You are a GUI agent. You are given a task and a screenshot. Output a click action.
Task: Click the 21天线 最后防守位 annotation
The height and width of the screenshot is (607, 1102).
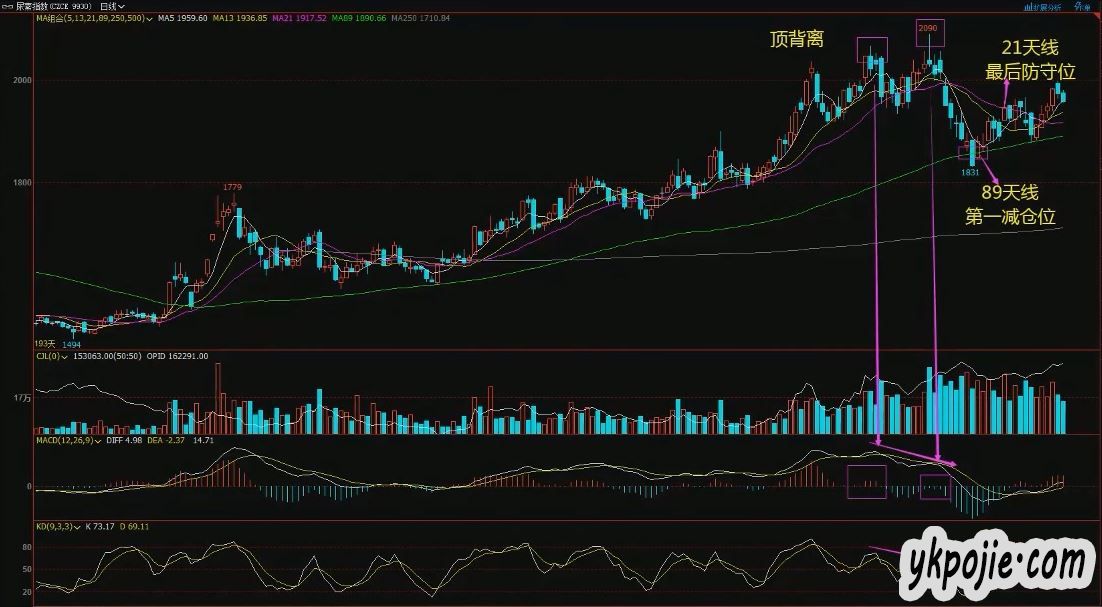pos(1030,60)
